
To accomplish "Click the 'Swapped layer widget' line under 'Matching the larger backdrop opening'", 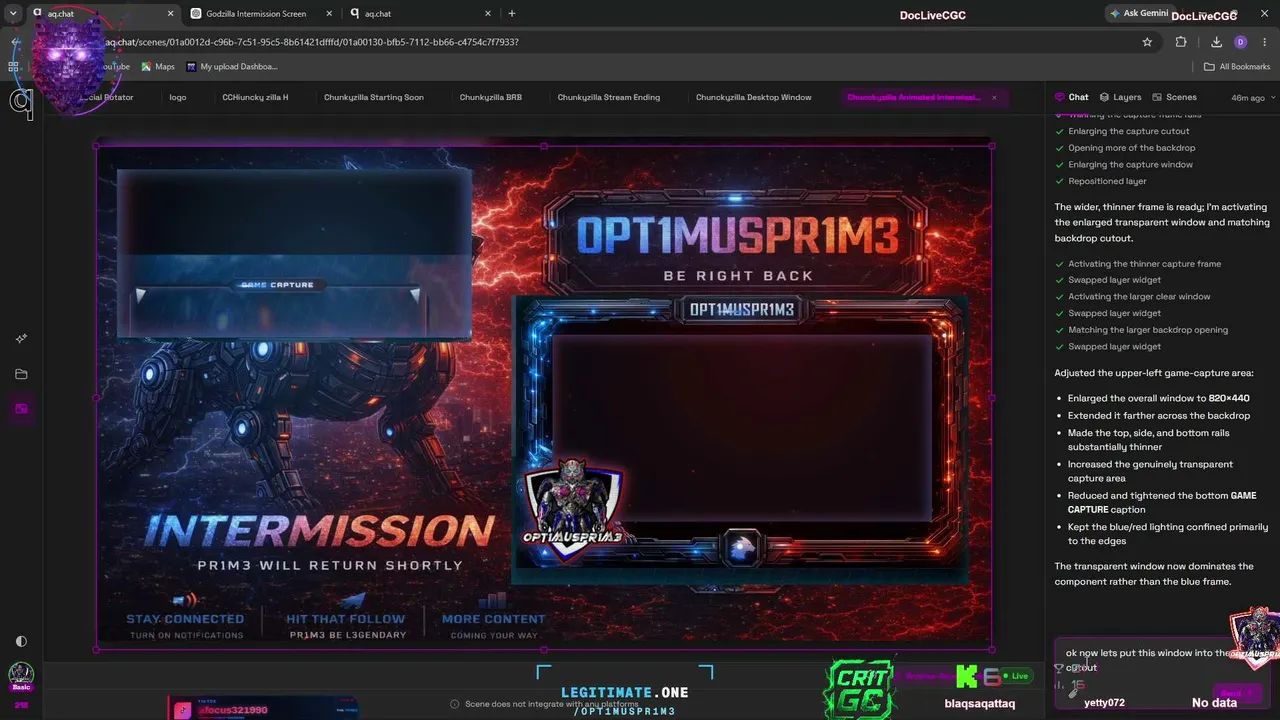I will [x=1114, y=347].
